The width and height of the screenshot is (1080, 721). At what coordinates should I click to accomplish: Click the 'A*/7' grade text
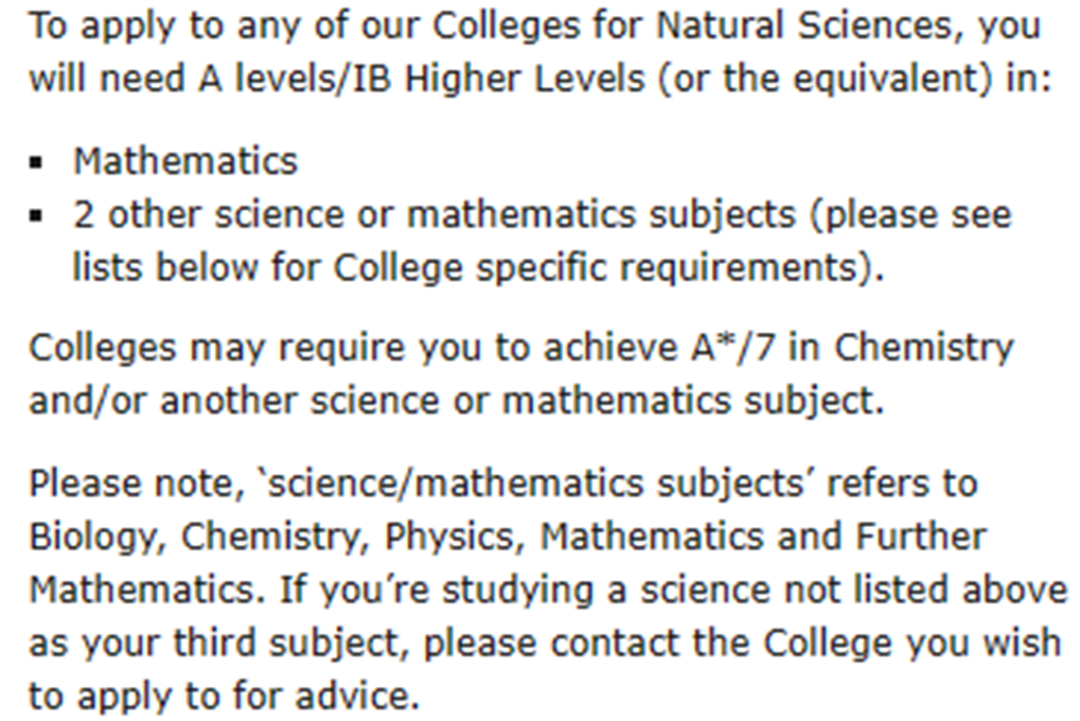(732, 347)
